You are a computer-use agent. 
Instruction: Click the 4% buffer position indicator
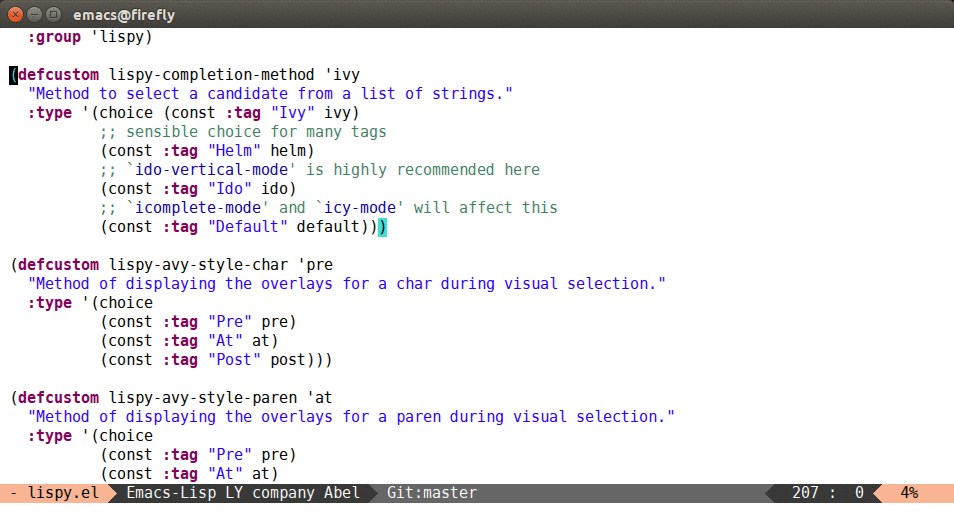click(x=910, y=493)
